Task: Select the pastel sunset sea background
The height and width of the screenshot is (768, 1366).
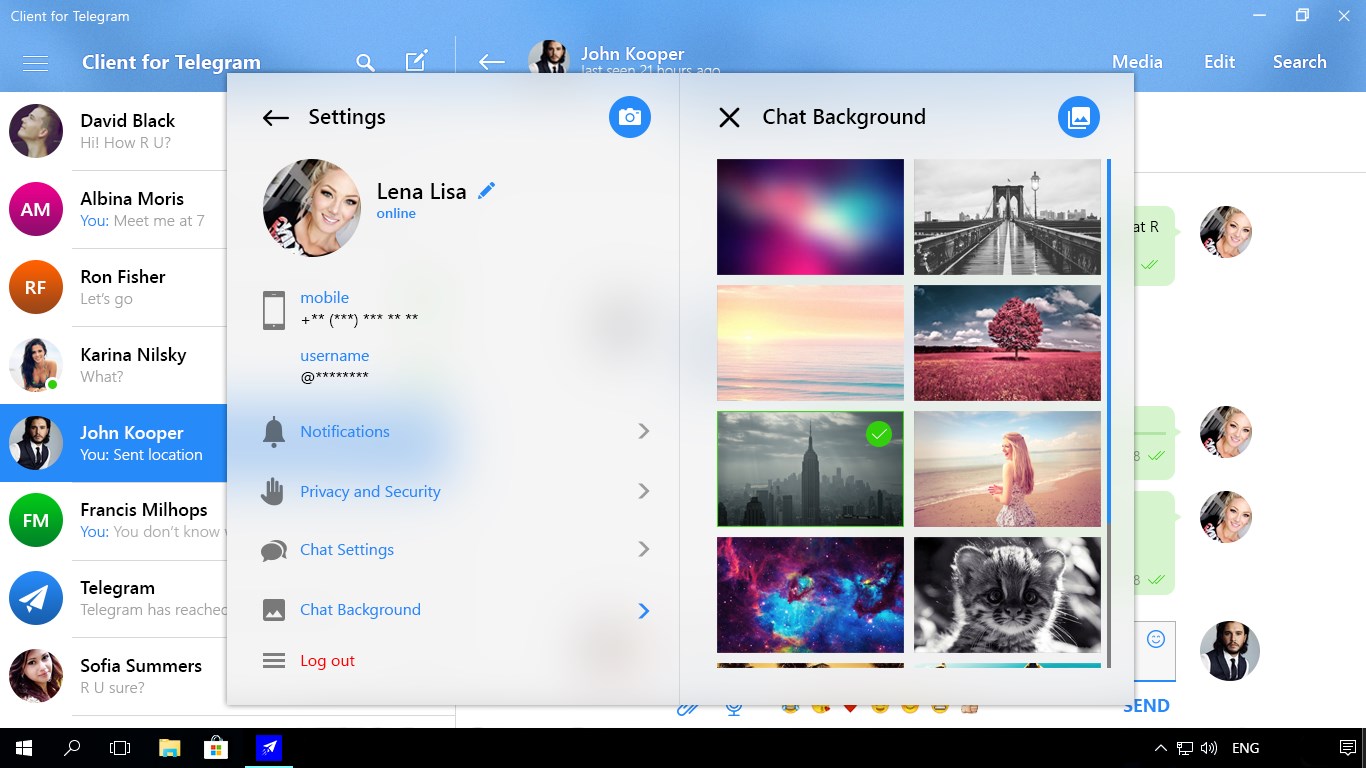Action: click(810, 343)
